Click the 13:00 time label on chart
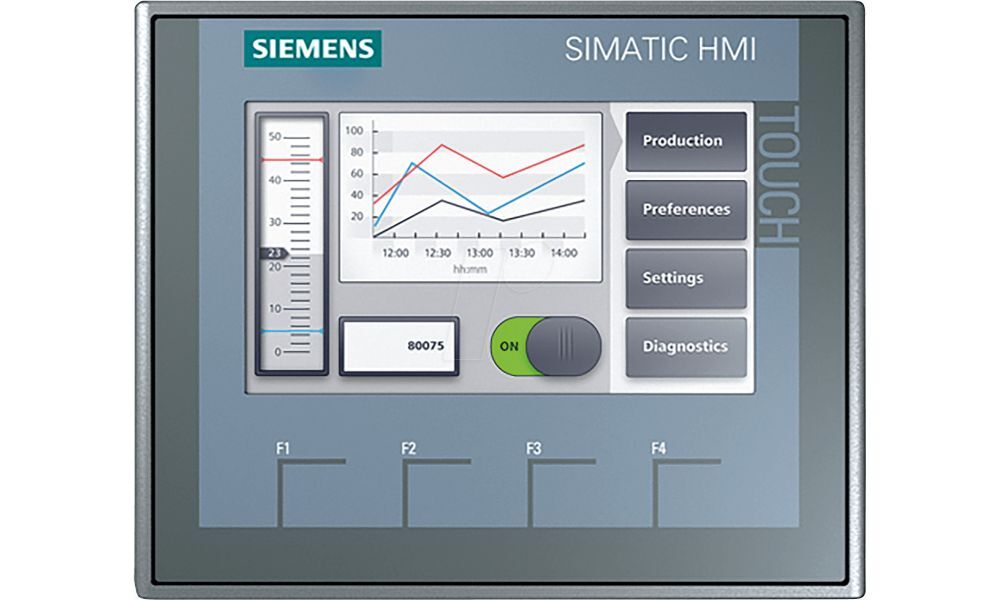Viewport: 1000px width, 600px height. 480,253
